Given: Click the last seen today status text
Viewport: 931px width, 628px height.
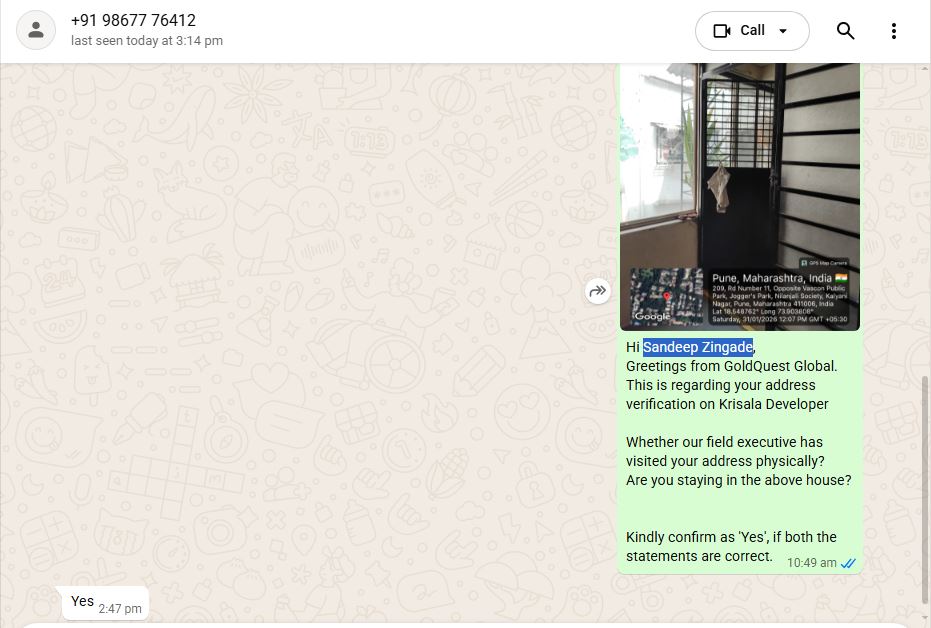Looking at the screenshot, I should tap(147, 41).
